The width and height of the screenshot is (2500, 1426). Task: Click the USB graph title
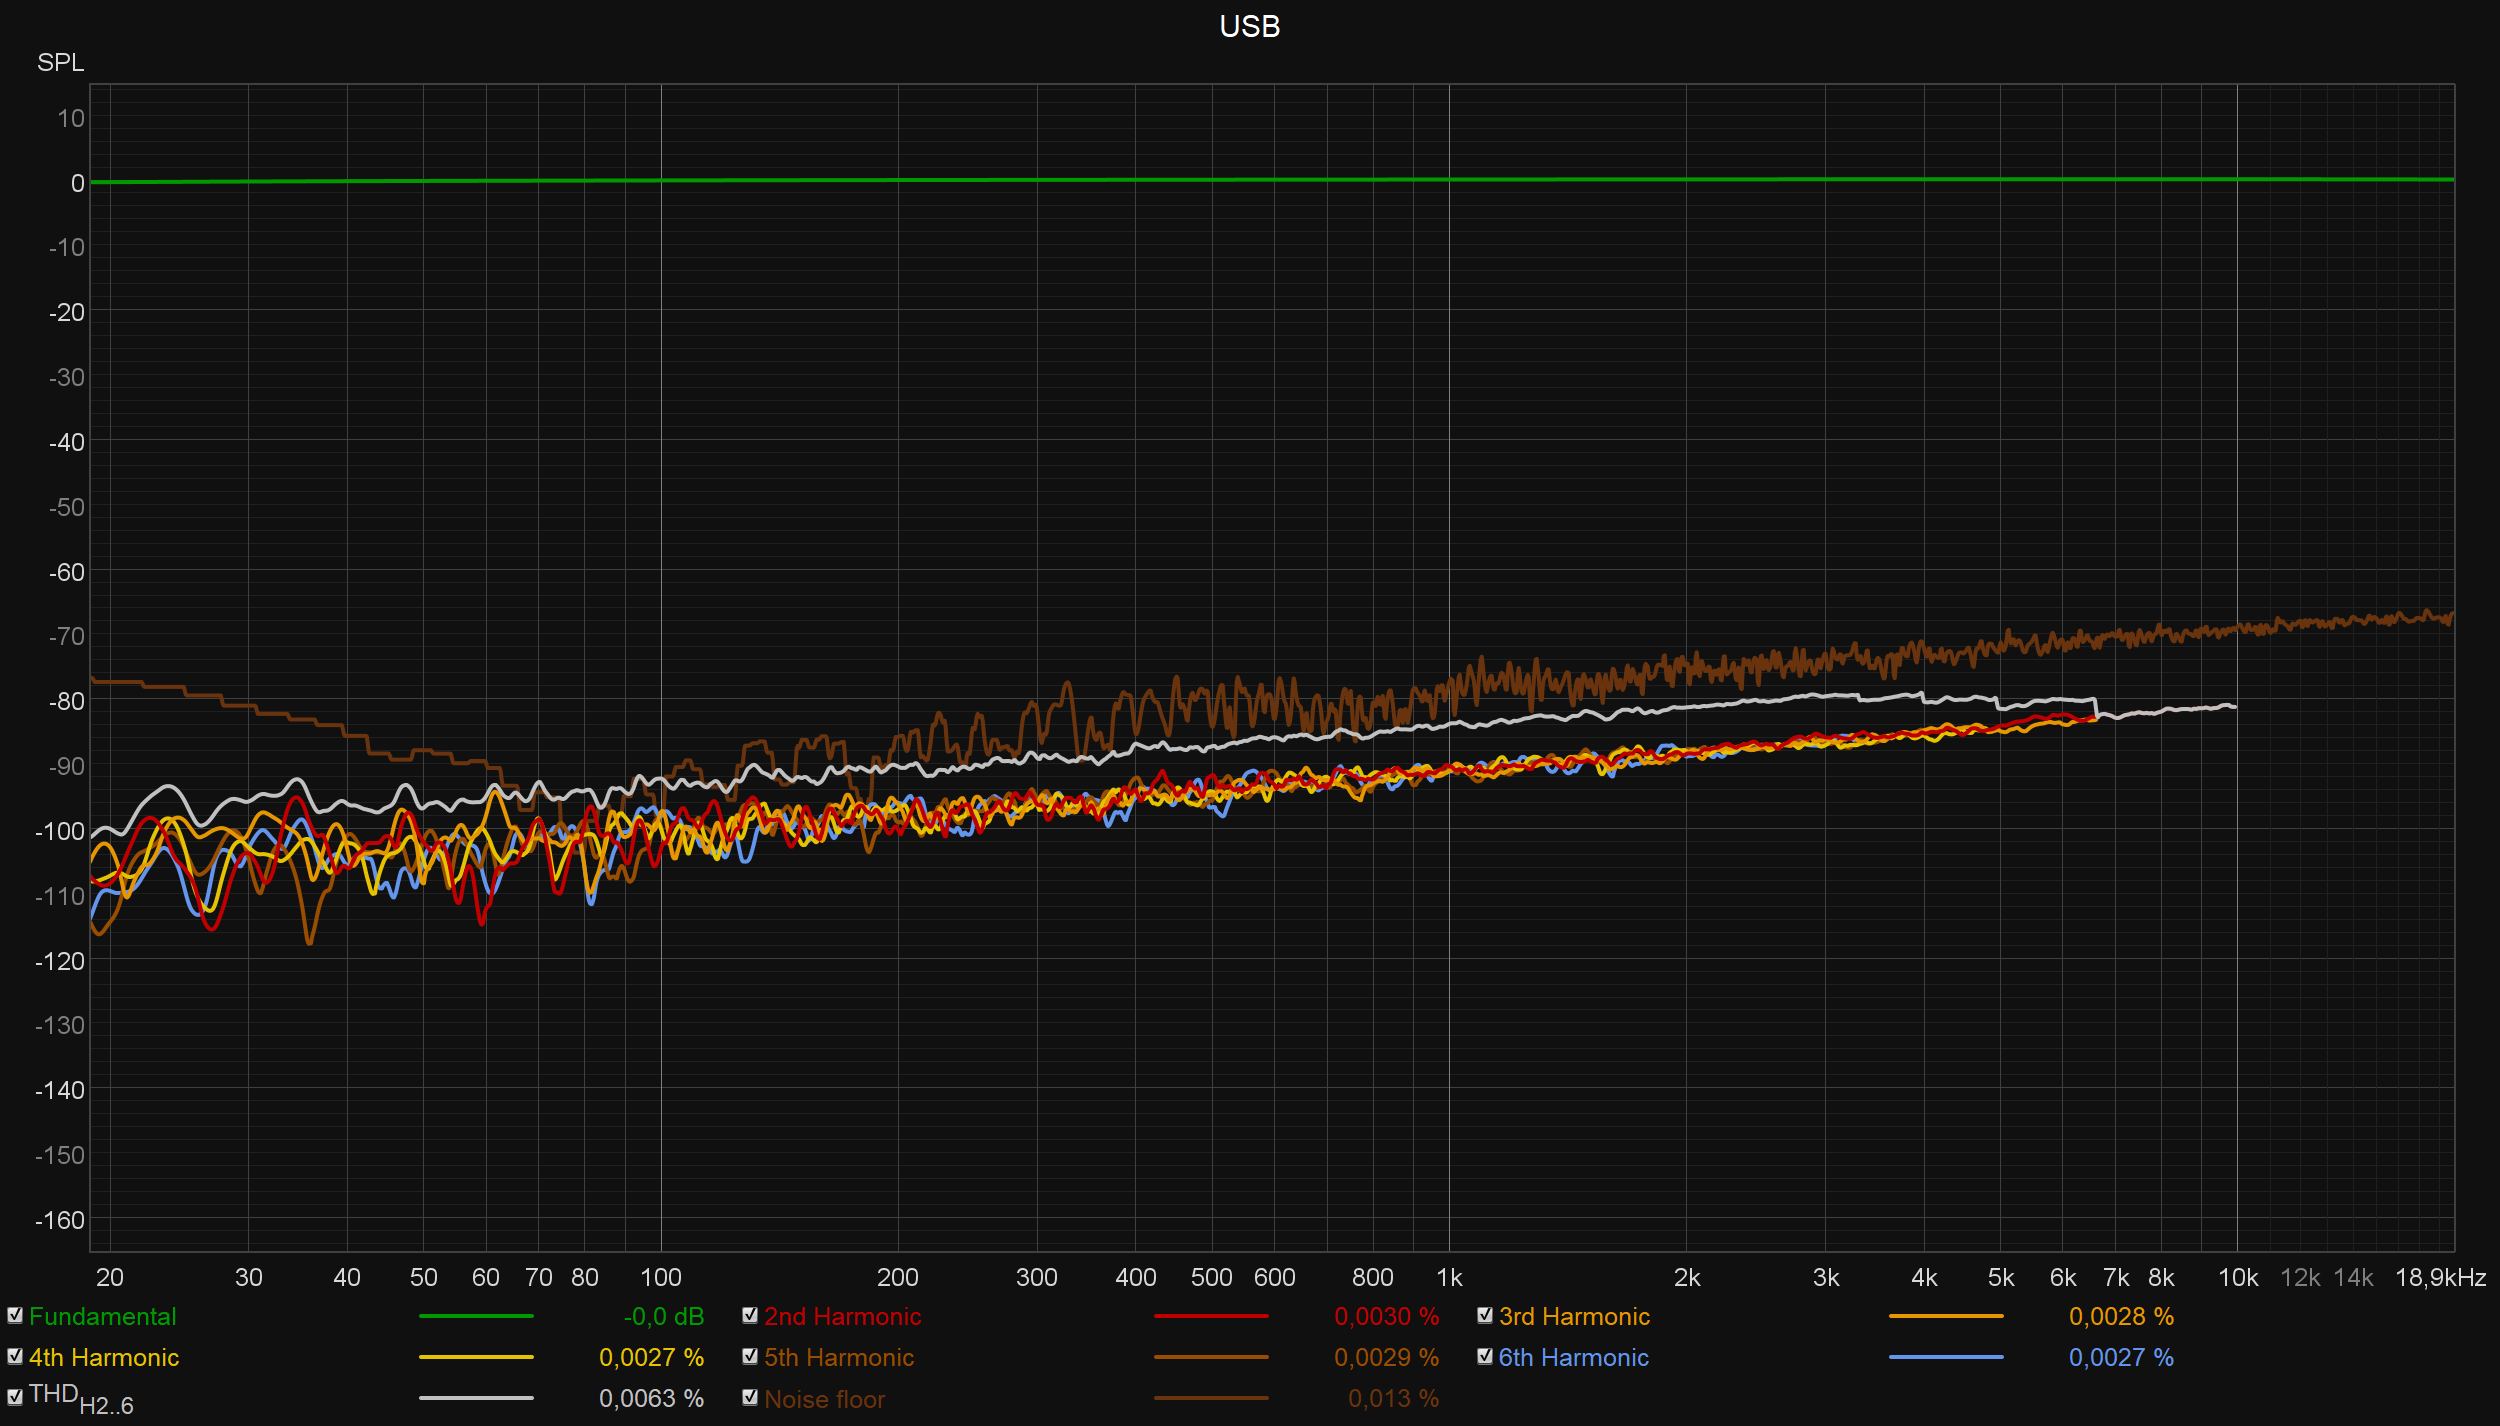click(1249, 26)
